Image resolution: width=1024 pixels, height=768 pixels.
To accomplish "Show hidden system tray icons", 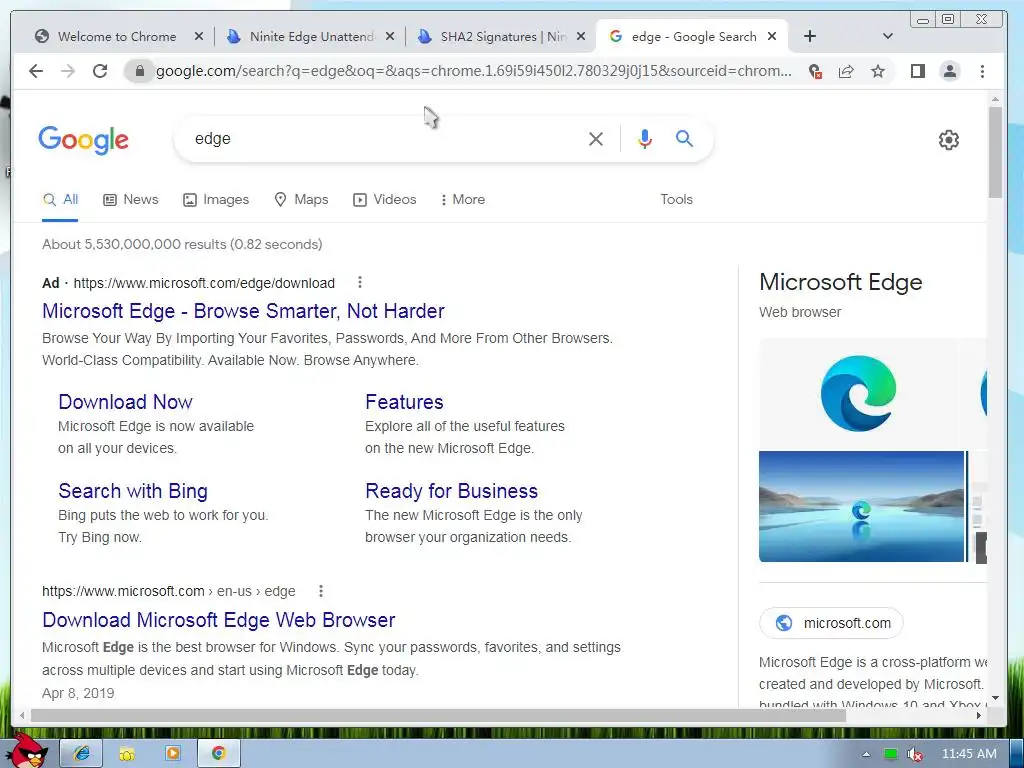I will (x=866, y=754).
